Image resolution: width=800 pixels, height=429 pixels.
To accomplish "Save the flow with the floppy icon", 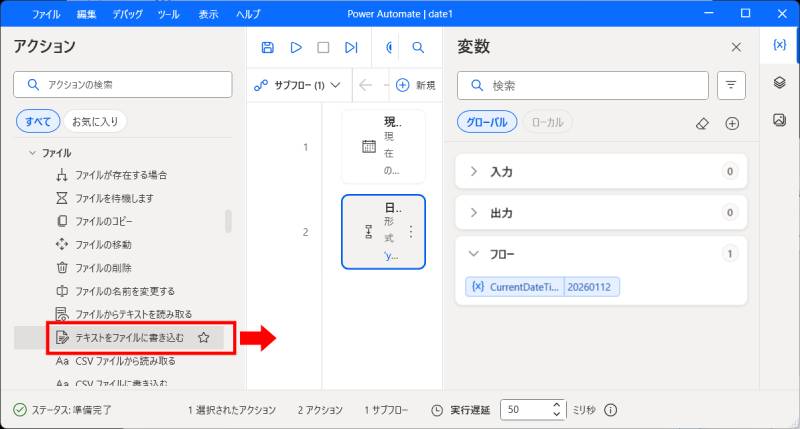I will click(267, 47).
